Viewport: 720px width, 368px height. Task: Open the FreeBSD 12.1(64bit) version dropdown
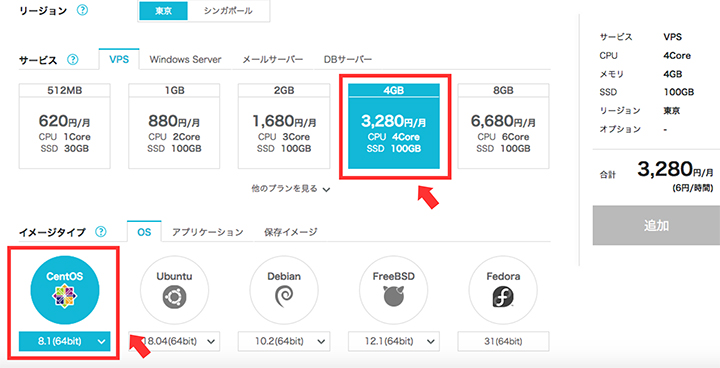point(394,341)
